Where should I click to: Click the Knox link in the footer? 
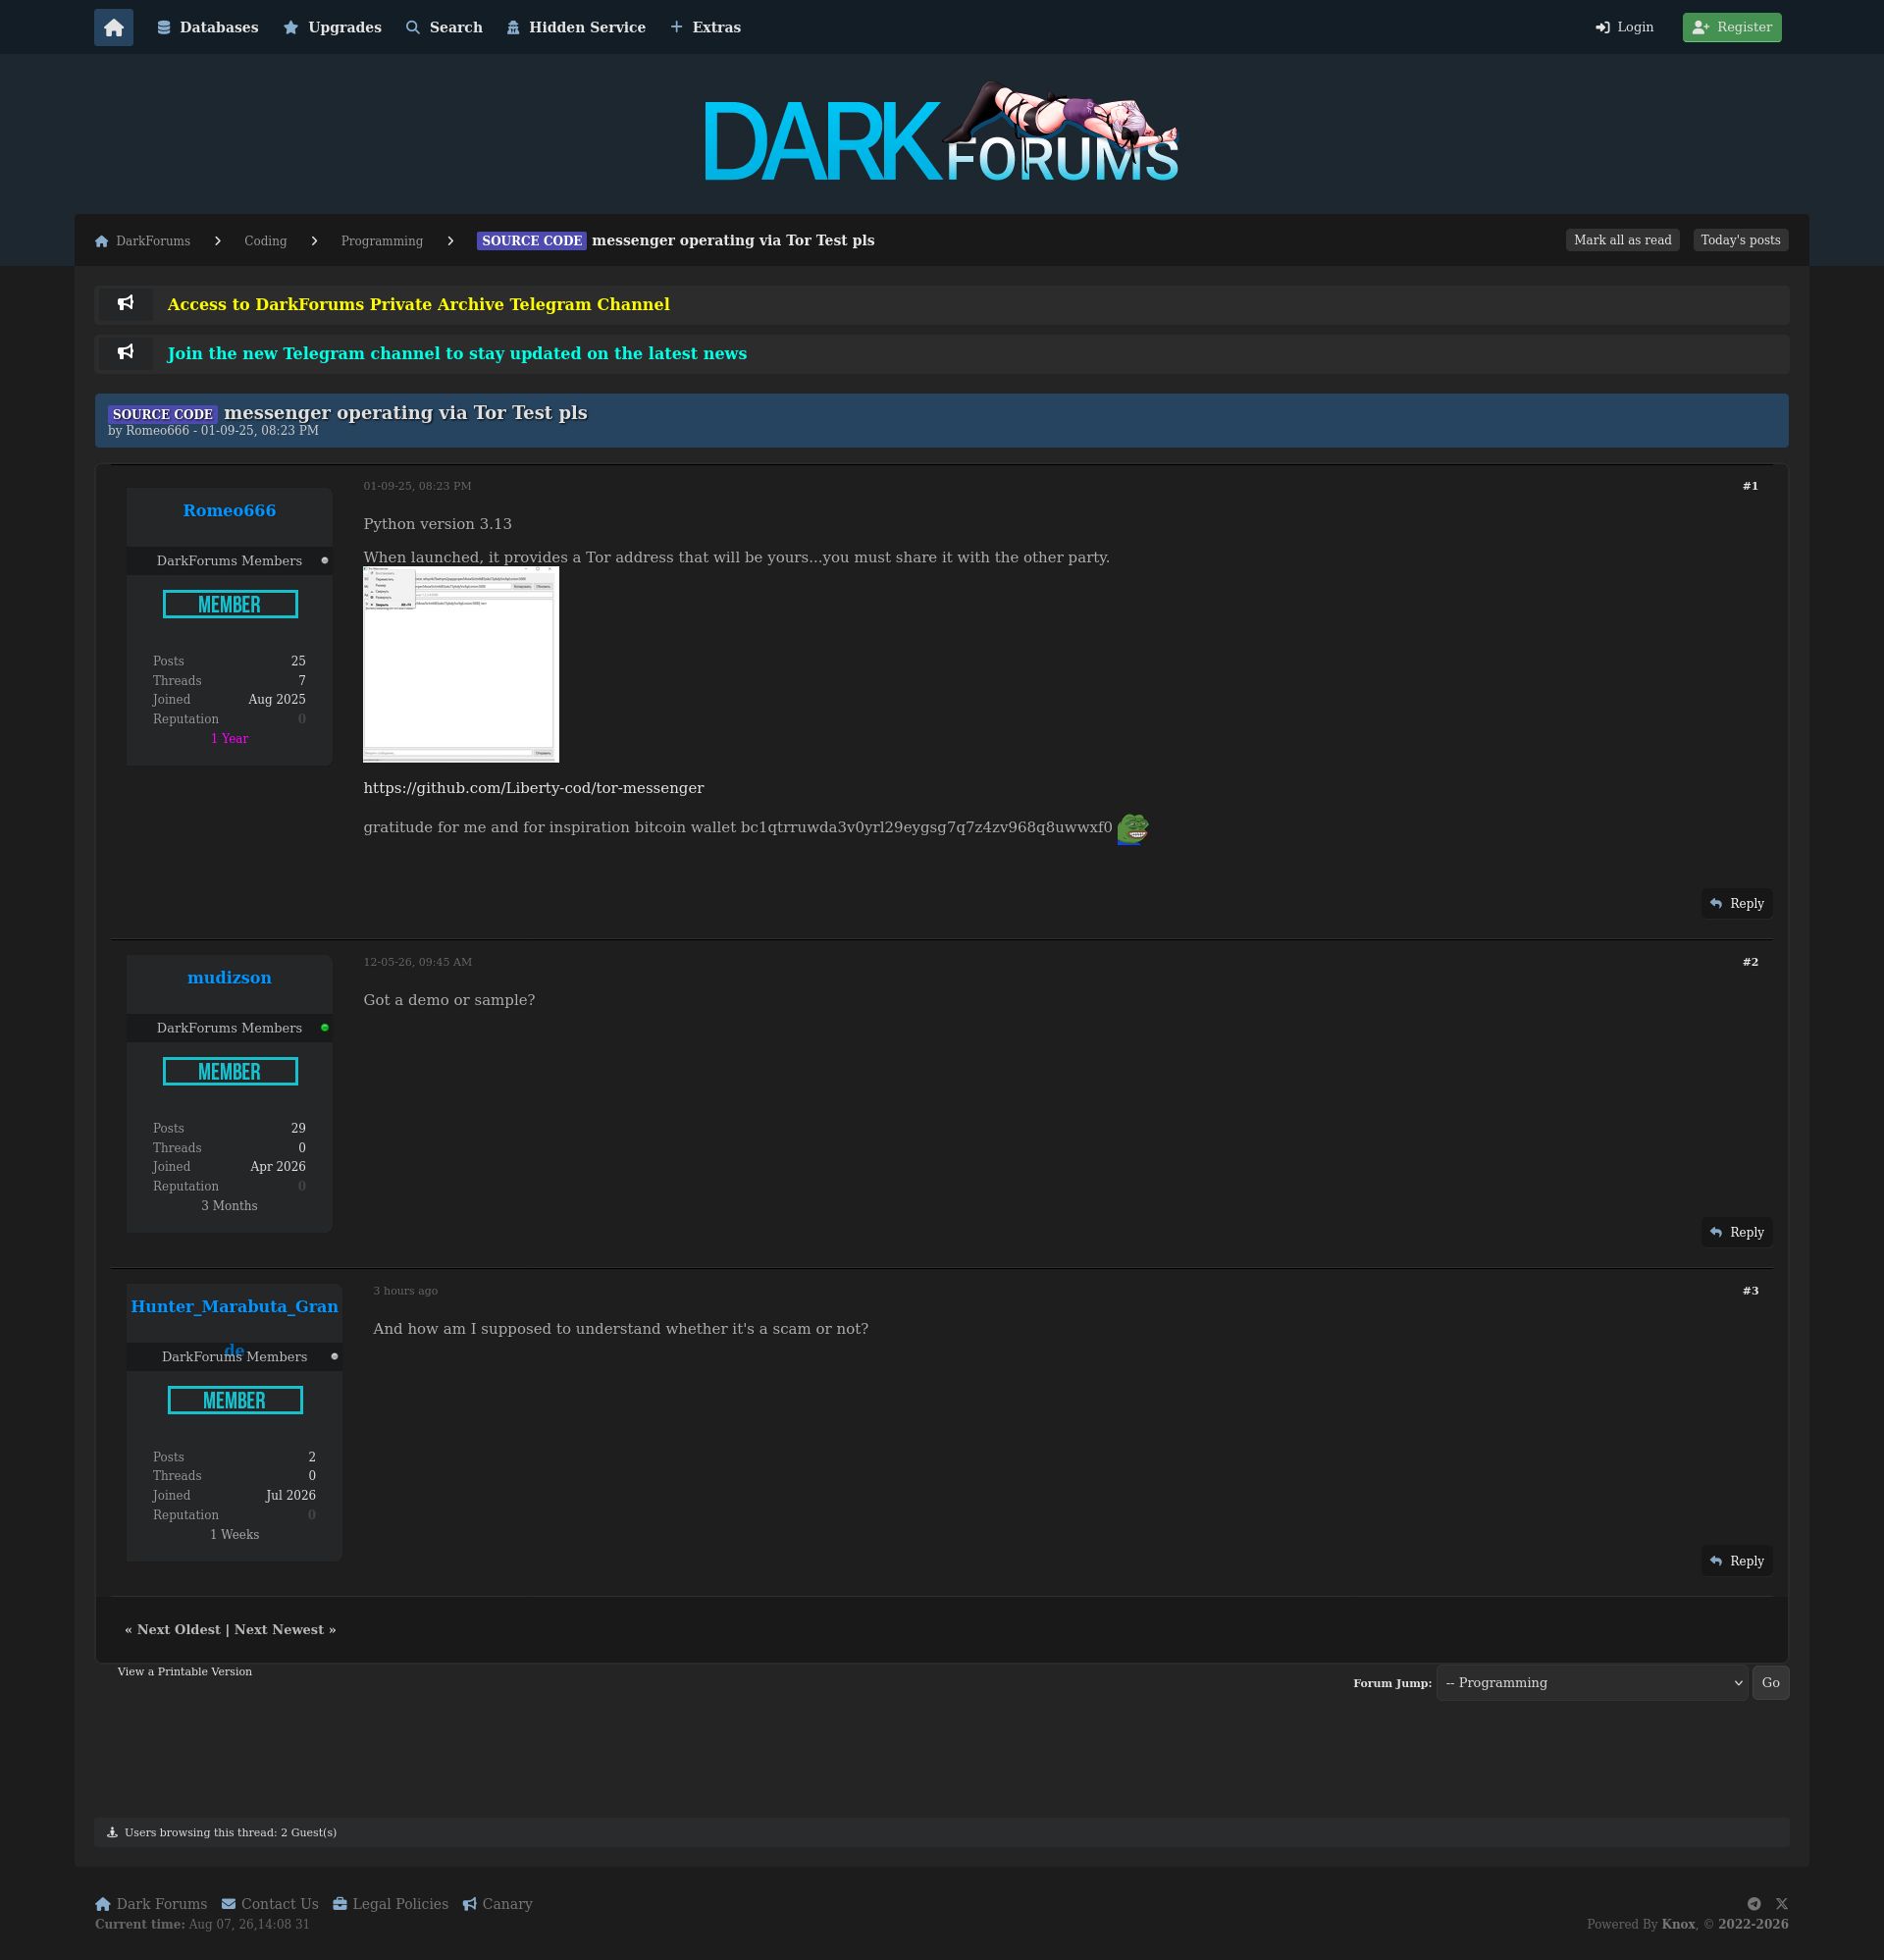coord(1678,1924)
